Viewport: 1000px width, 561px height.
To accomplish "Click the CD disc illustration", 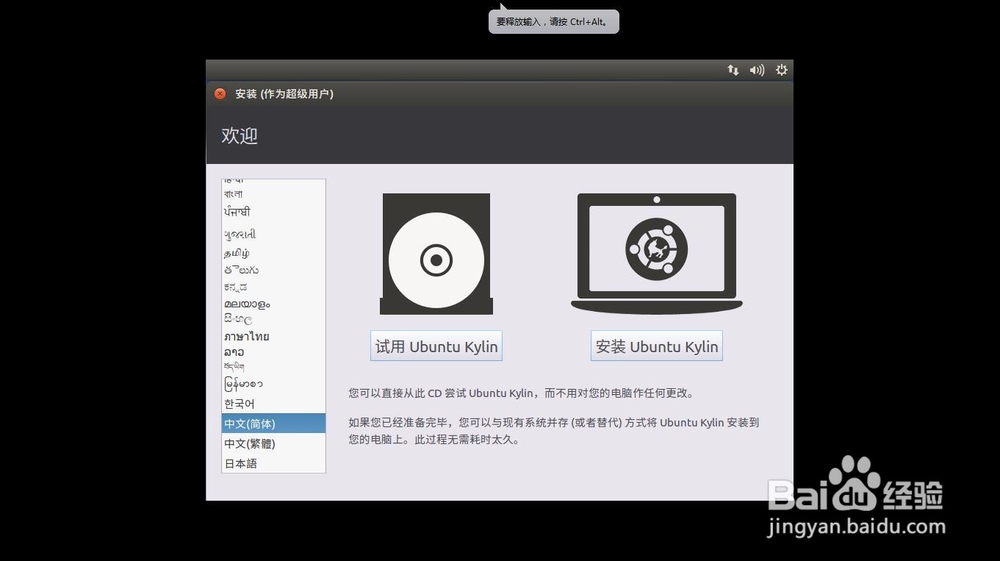I will click(x=436, y=254).
